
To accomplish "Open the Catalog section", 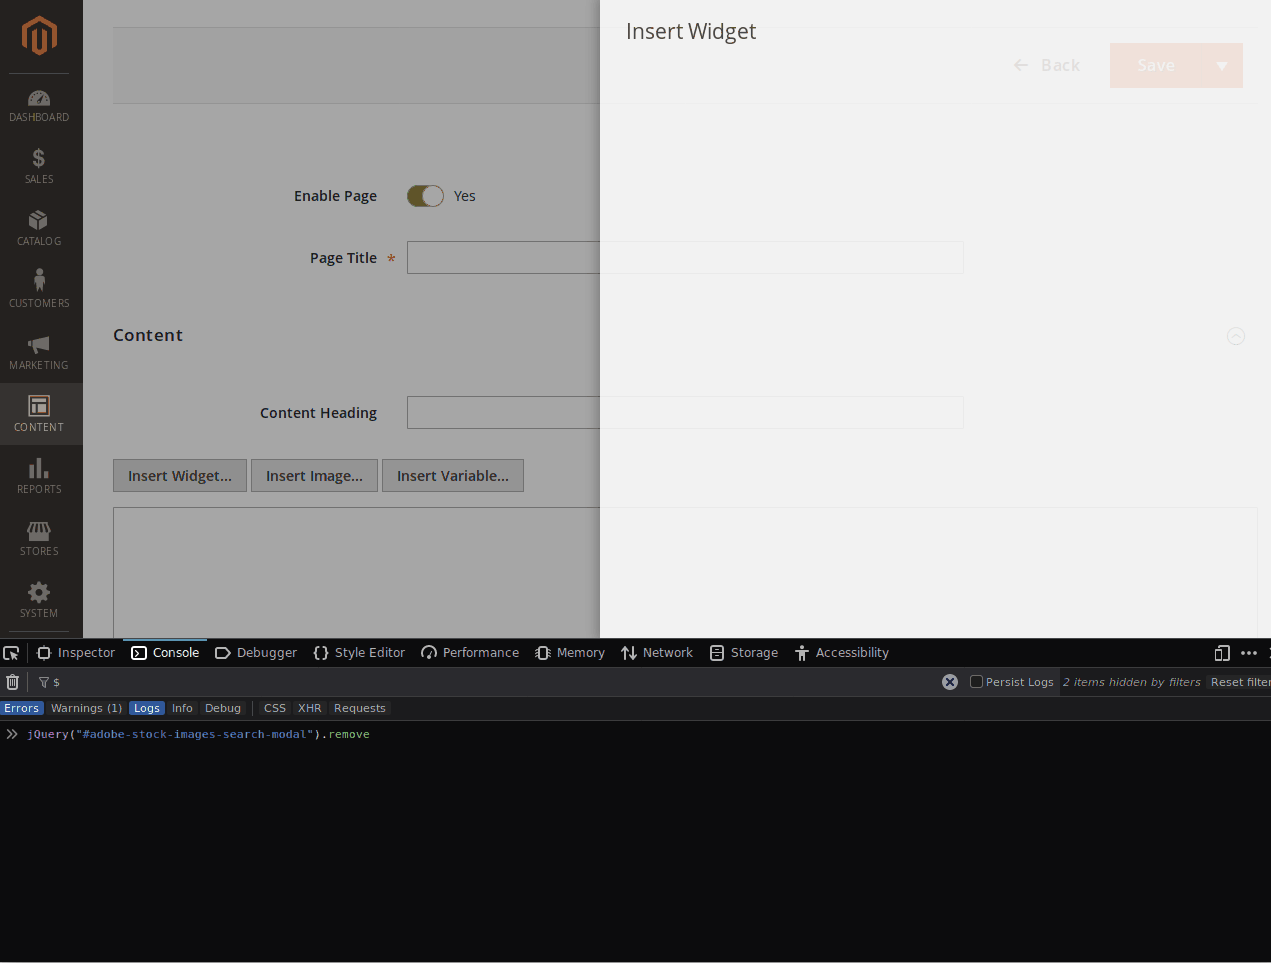I will pos(39,227).
